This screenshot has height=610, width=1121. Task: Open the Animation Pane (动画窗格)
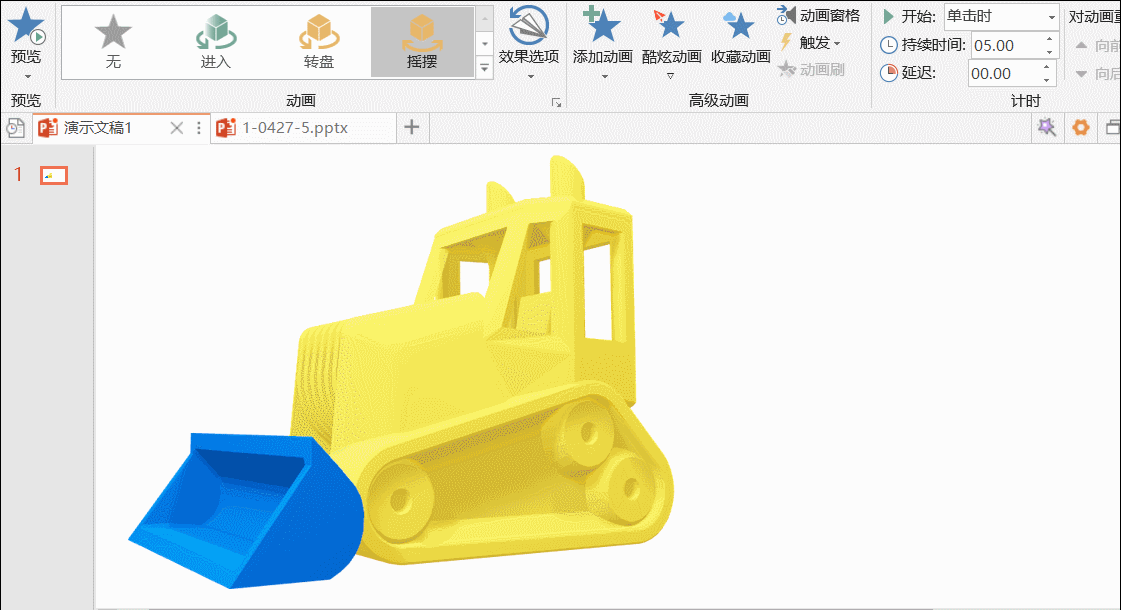coord(819,15)
